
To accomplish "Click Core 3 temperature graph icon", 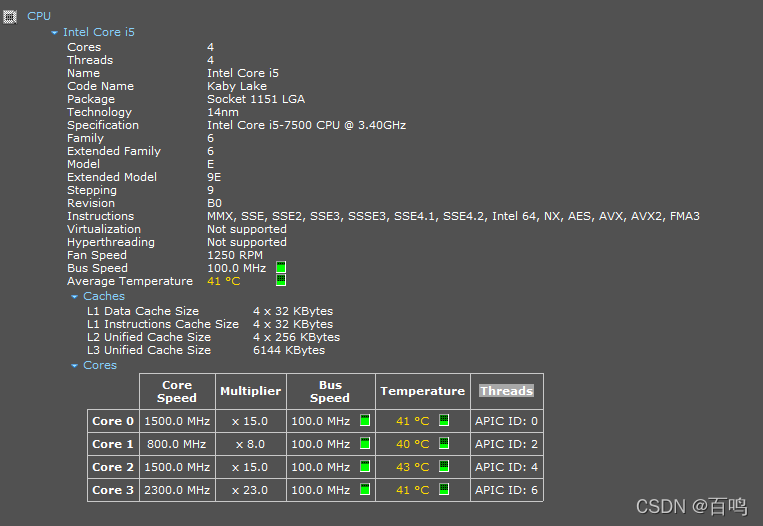I will click(444, 489).
